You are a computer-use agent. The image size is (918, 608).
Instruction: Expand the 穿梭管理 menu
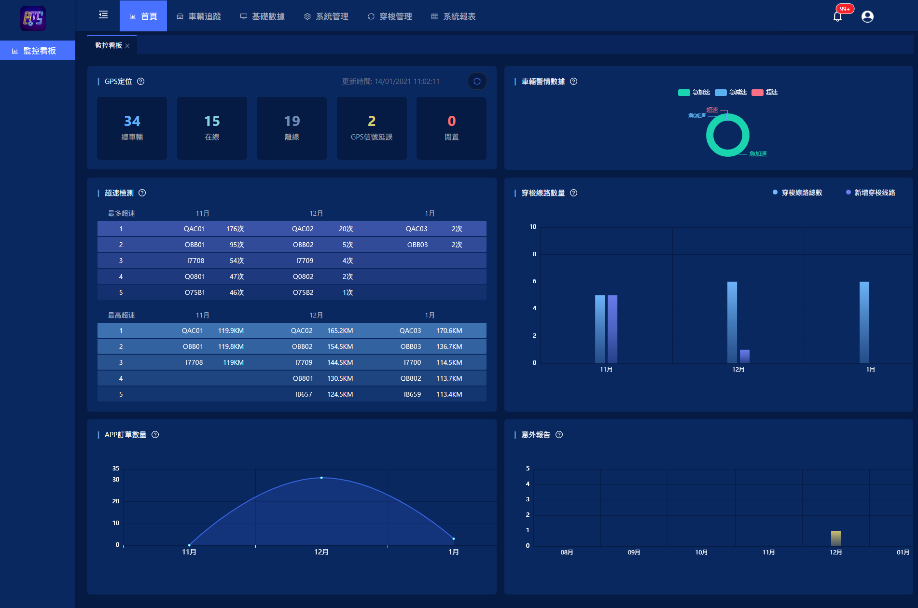click(x=390, y=17)
